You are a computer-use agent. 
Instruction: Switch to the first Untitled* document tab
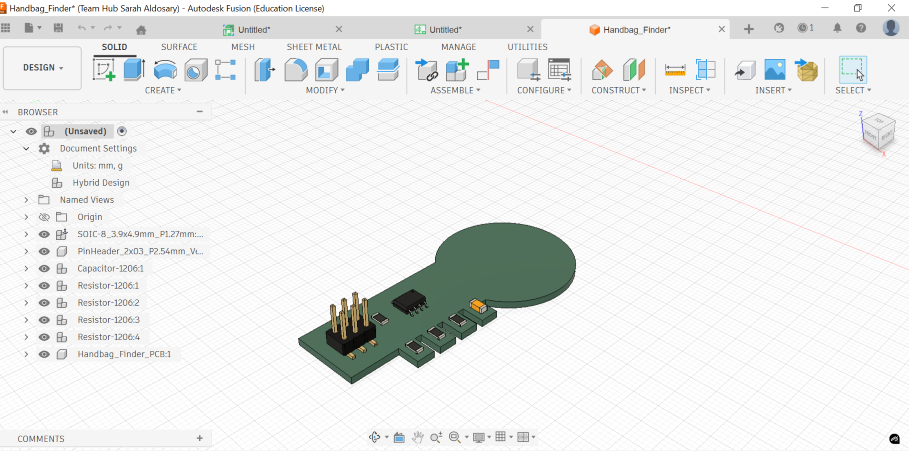[x=254, y=30]
